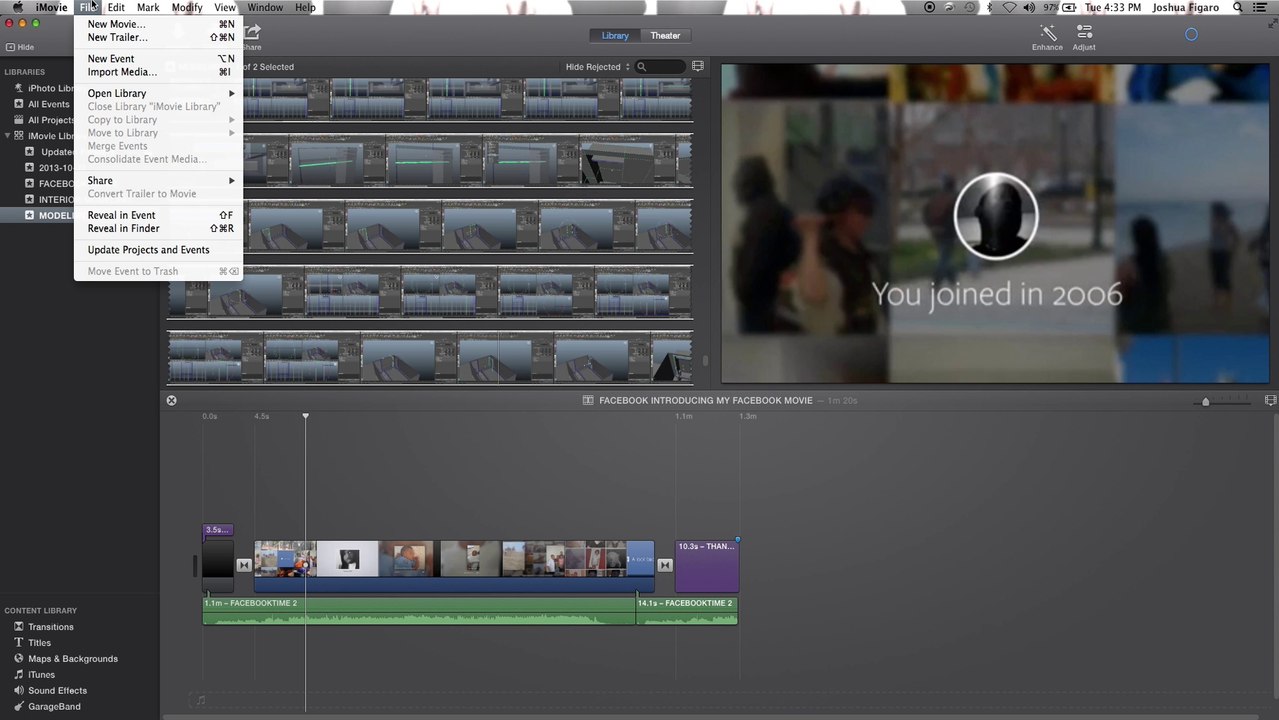Switch to Theater view
The image size is (1279, 720).
(x=665, y=35)
